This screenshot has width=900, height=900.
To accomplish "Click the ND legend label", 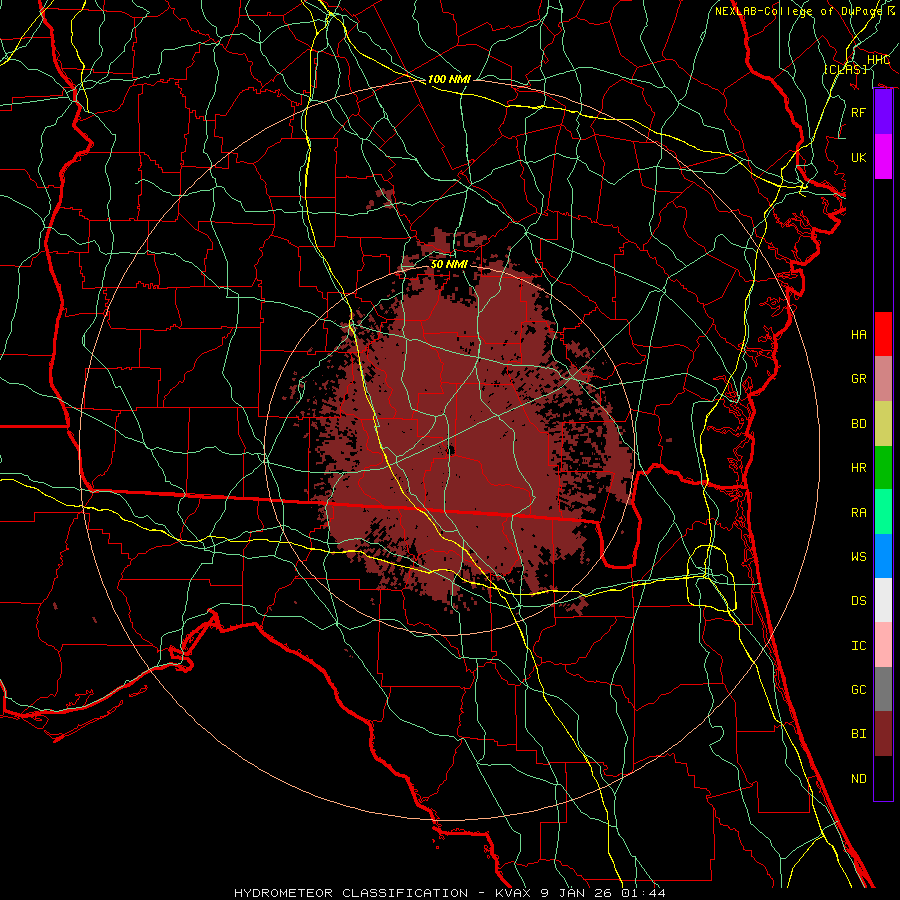I will pos(859,779).
